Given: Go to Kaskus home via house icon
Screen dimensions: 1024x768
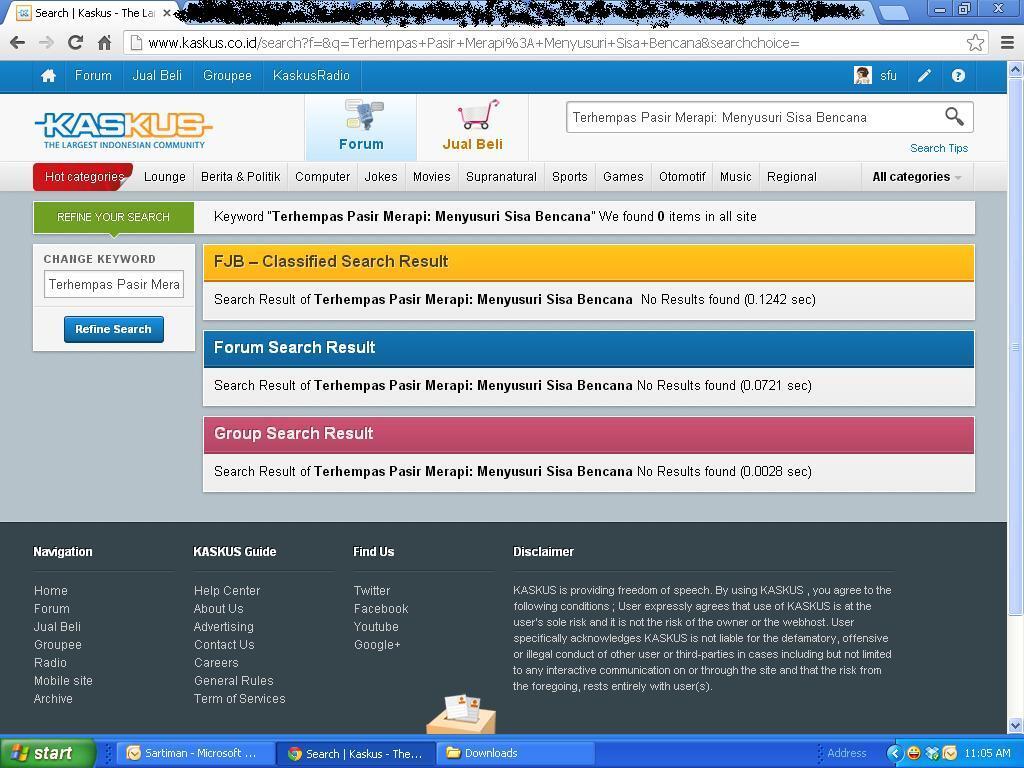Looking at the screenshot, I should click(x=48, y=76).
